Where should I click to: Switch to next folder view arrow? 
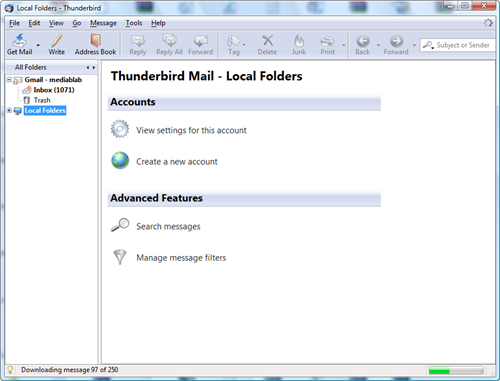tap(94, 68)
